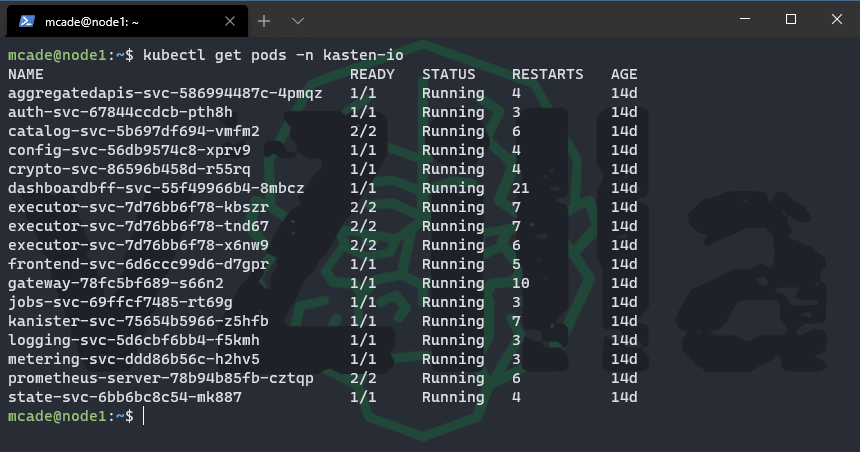The image size is (860, 452).
Task: Minimize the terminal window
Action: pos(745,19)
